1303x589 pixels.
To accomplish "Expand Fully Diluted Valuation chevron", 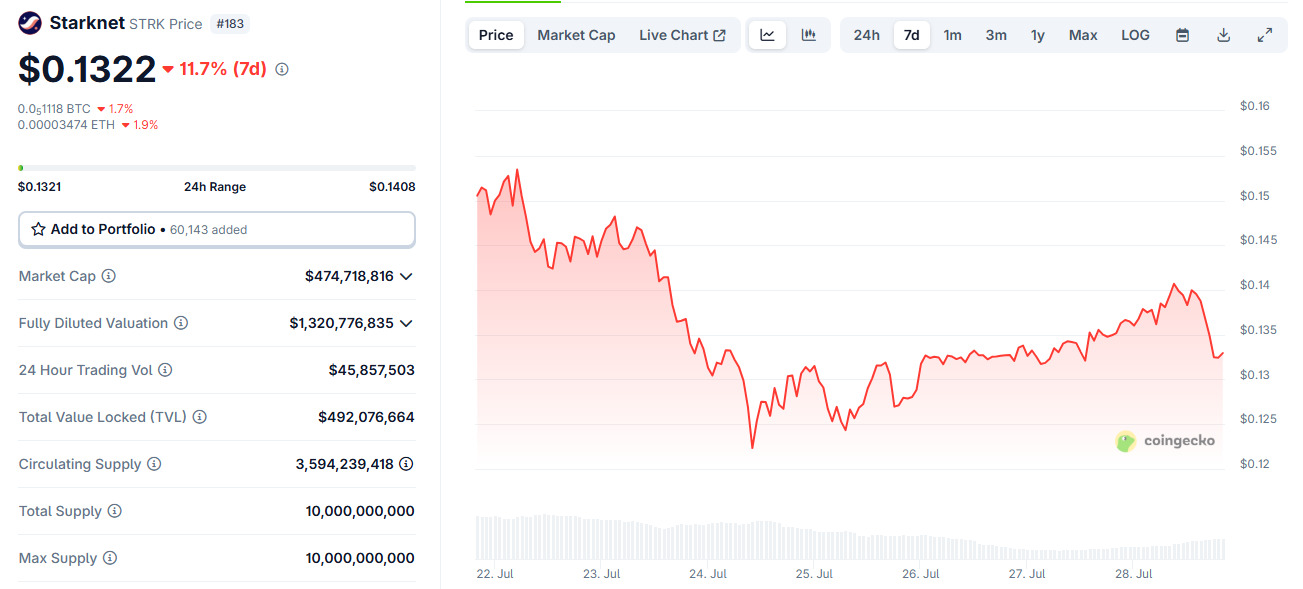I will click(x=406, y=323).
